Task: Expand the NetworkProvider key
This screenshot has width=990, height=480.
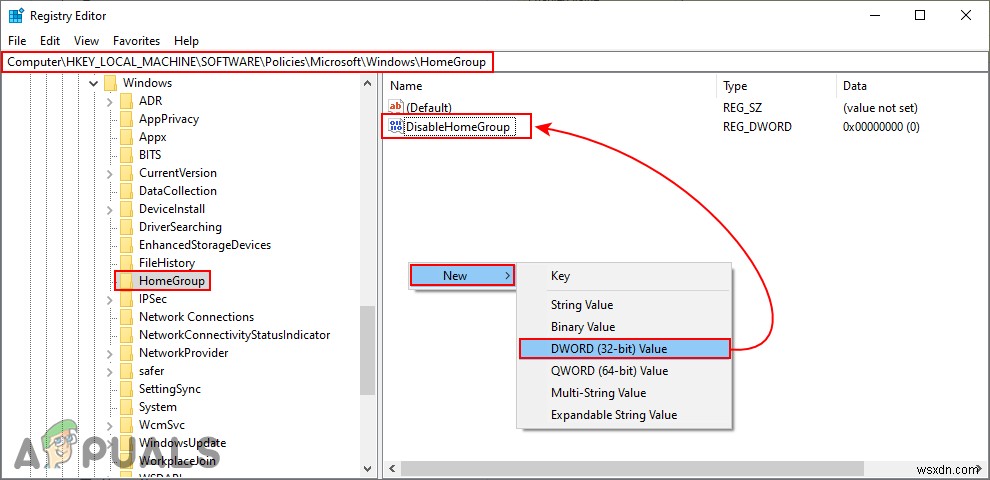Action: 110,353
